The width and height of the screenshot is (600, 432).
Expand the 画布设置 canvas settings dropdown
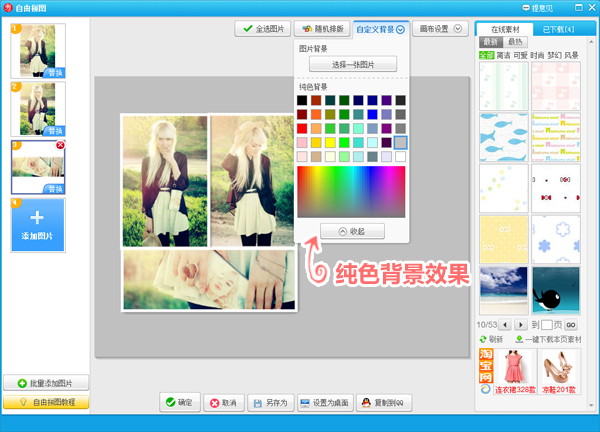pos(441,29)
